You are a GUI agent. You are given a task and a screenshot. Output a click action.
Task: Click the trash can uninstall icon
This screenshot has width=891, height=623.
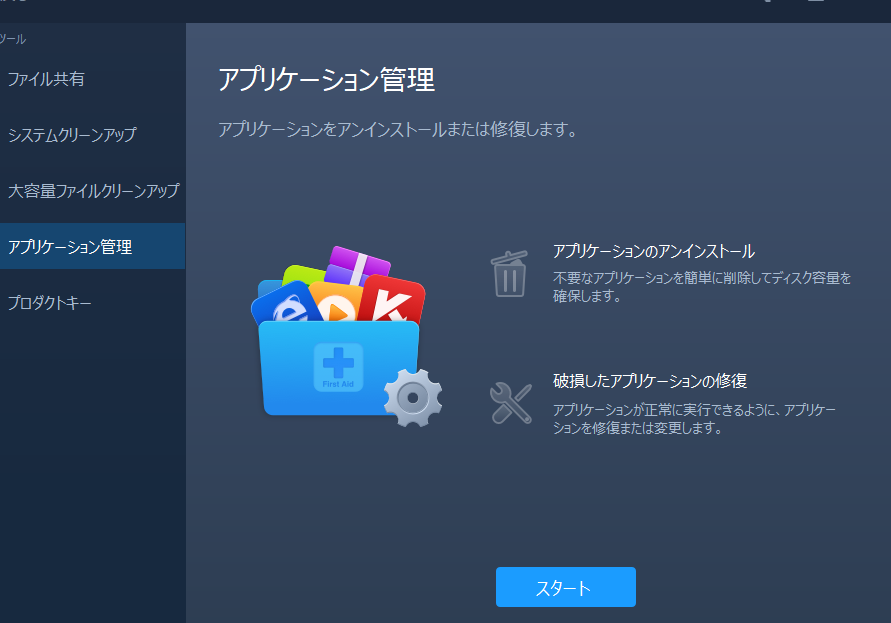[508, 273]
